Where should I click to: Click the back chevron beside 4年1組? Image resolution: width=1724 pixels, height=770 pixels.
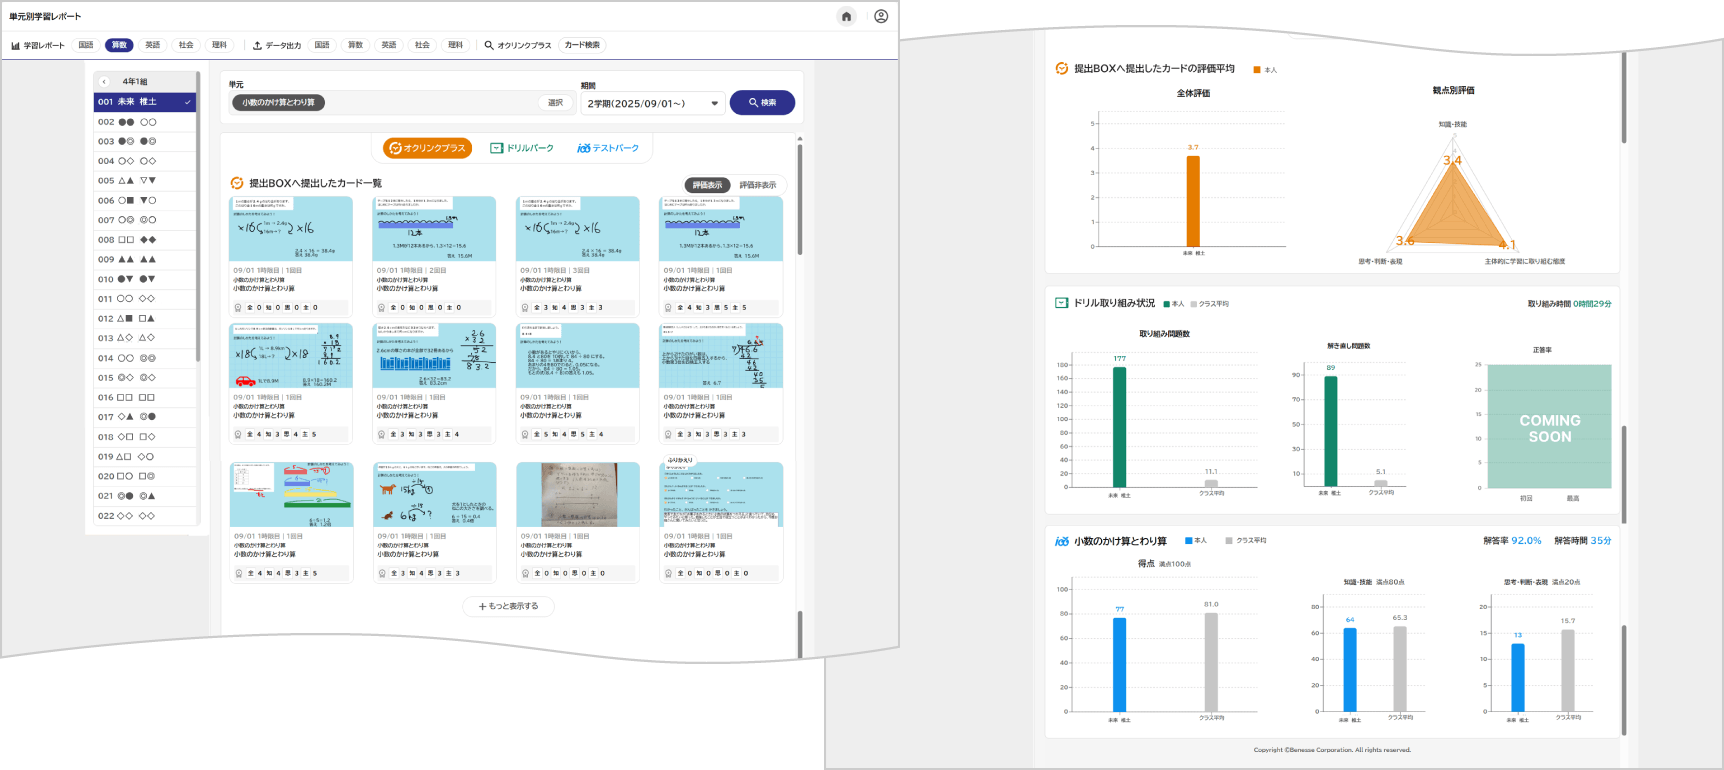tap(104, 81)
